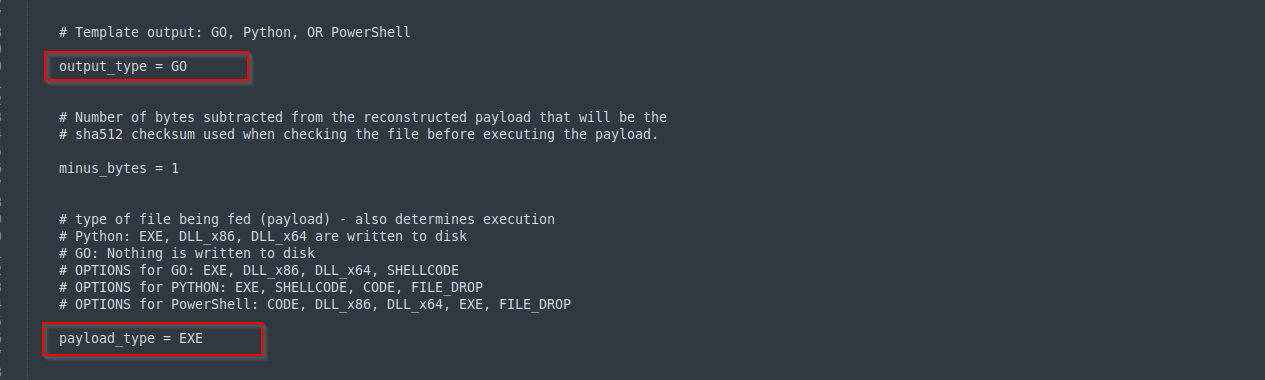Screen dimensions: 1265x380
Task: Click the 'OPTIONS for PYTHON' comment line
Action: coord(271,287)
